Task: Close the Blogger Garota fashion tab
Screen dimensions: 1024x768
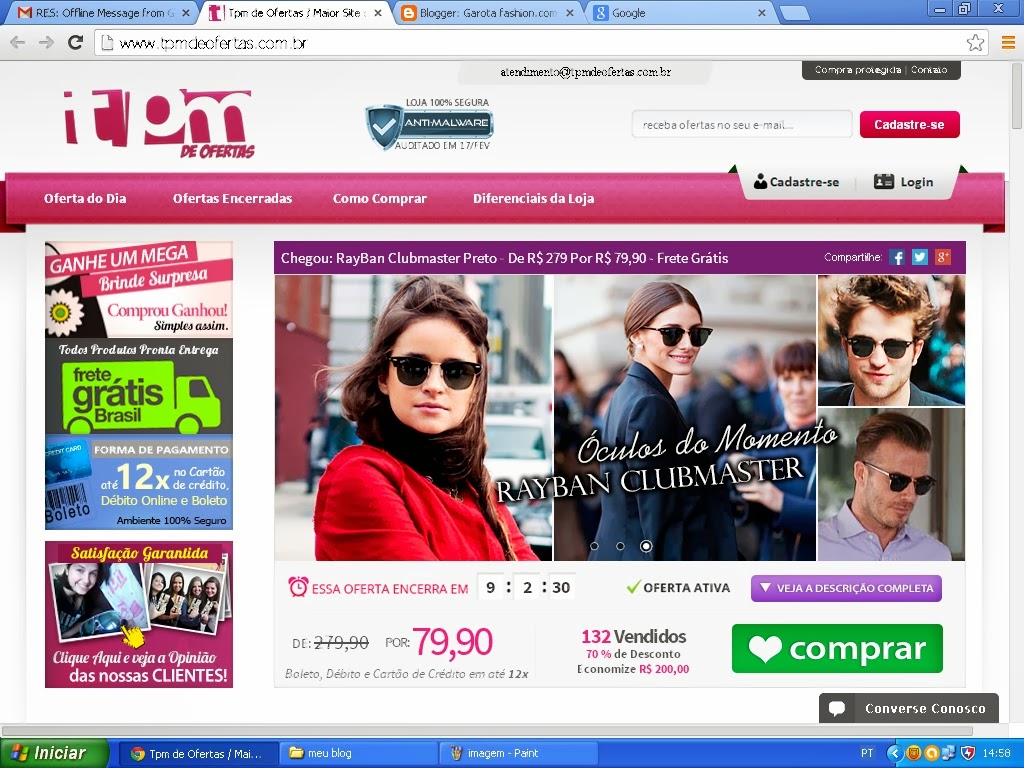Action: pyautogui.click(x=569, y=12)
